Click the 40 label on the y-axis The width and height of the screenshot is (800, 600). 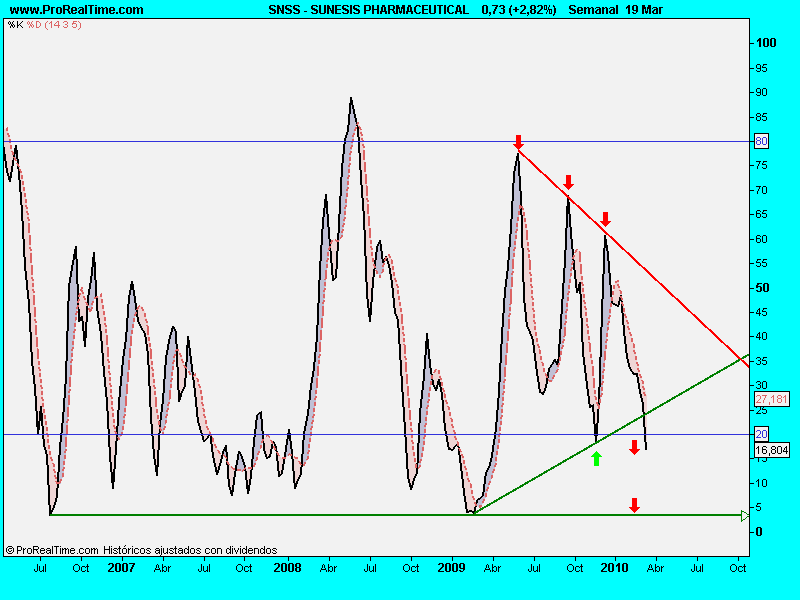[761, 336]
